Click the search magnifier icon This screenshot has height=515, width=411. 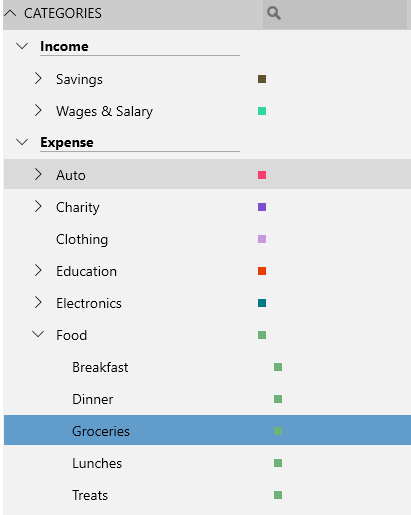(274, 14)
